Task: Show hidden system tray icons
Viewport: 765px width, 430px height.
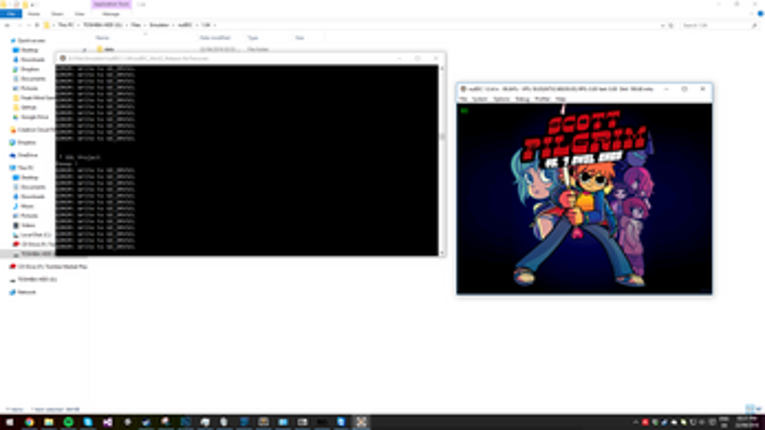Action: [635, 422]
